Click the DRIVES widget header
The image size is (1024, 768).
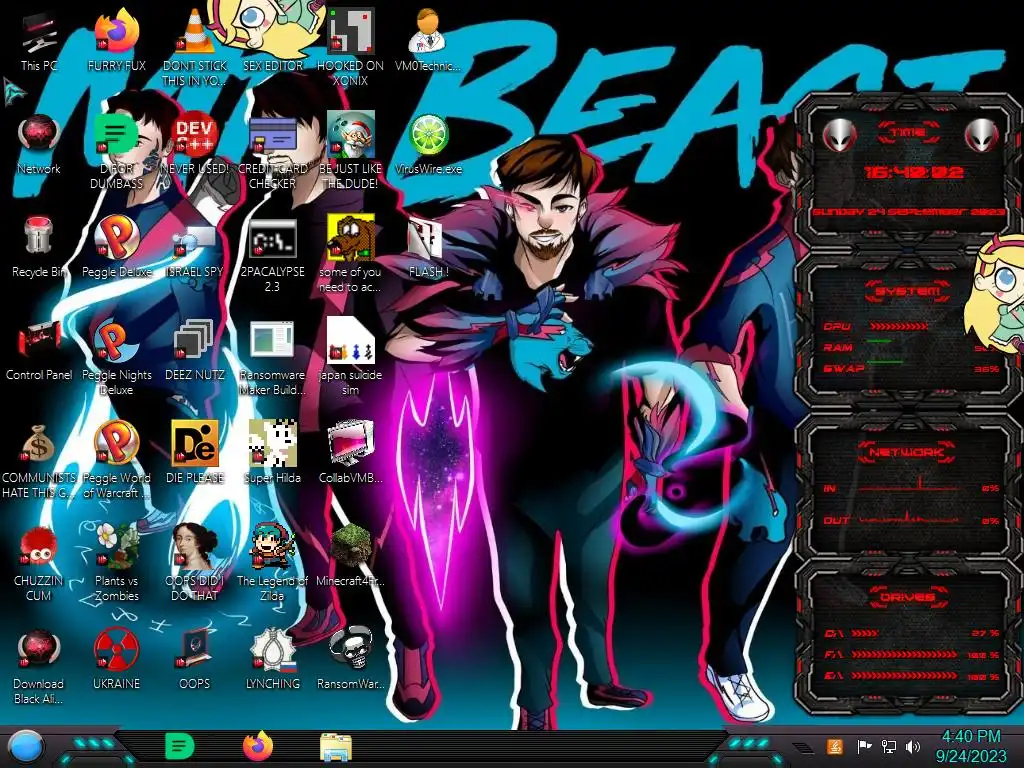[x=908, y=597]
